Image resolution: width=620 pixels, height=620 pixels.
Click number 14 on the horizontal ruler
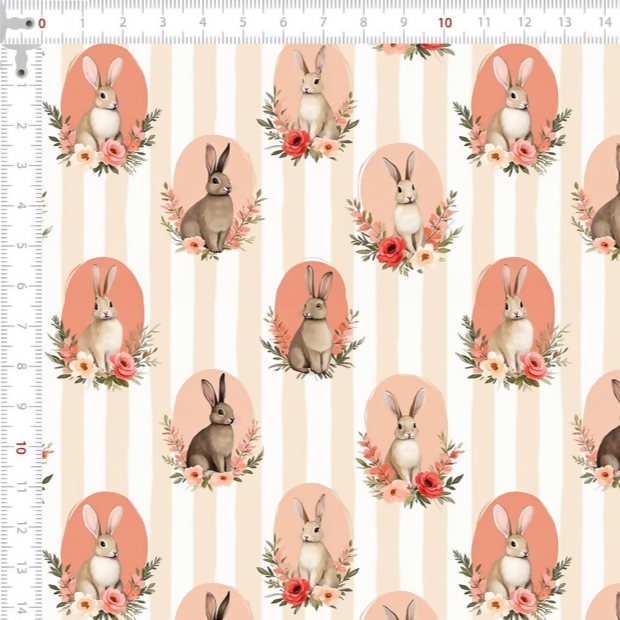coord(605,22)
